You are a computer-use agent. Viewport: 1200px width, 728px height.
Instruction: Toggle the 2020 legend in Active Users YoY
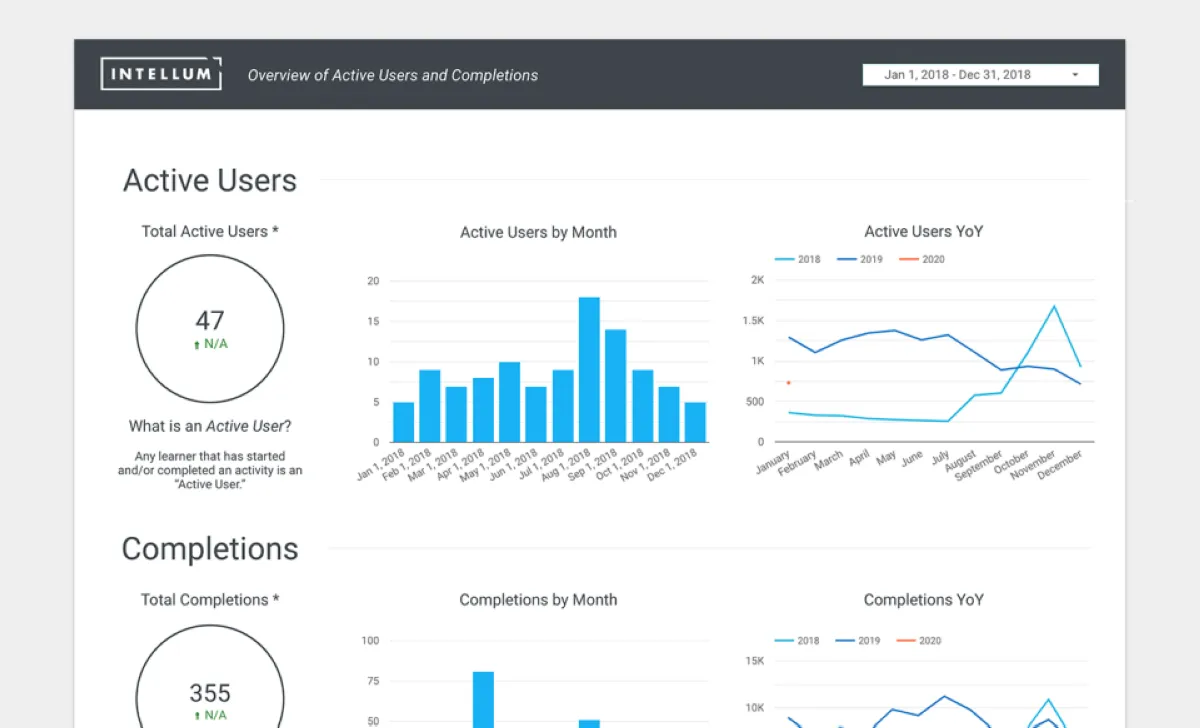tap(921, 259)
